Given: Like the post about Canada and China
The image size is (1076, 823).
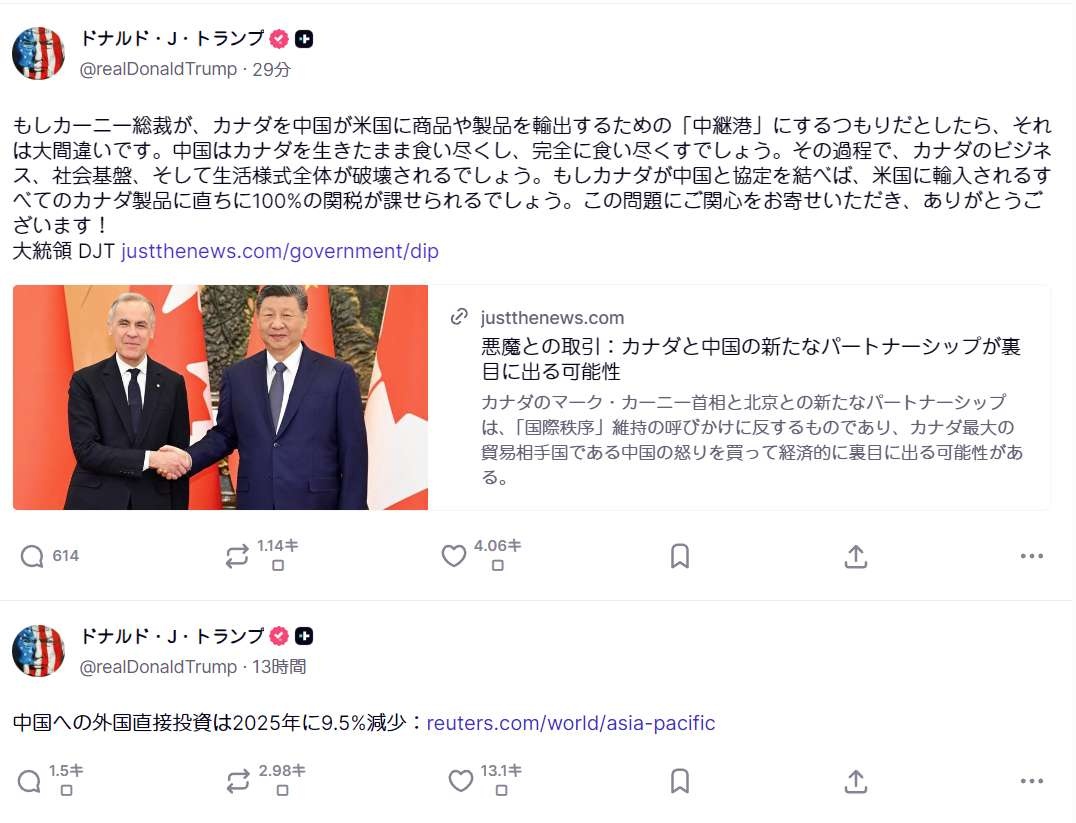Looking at the screenshot, I should [x=454, y=556].
